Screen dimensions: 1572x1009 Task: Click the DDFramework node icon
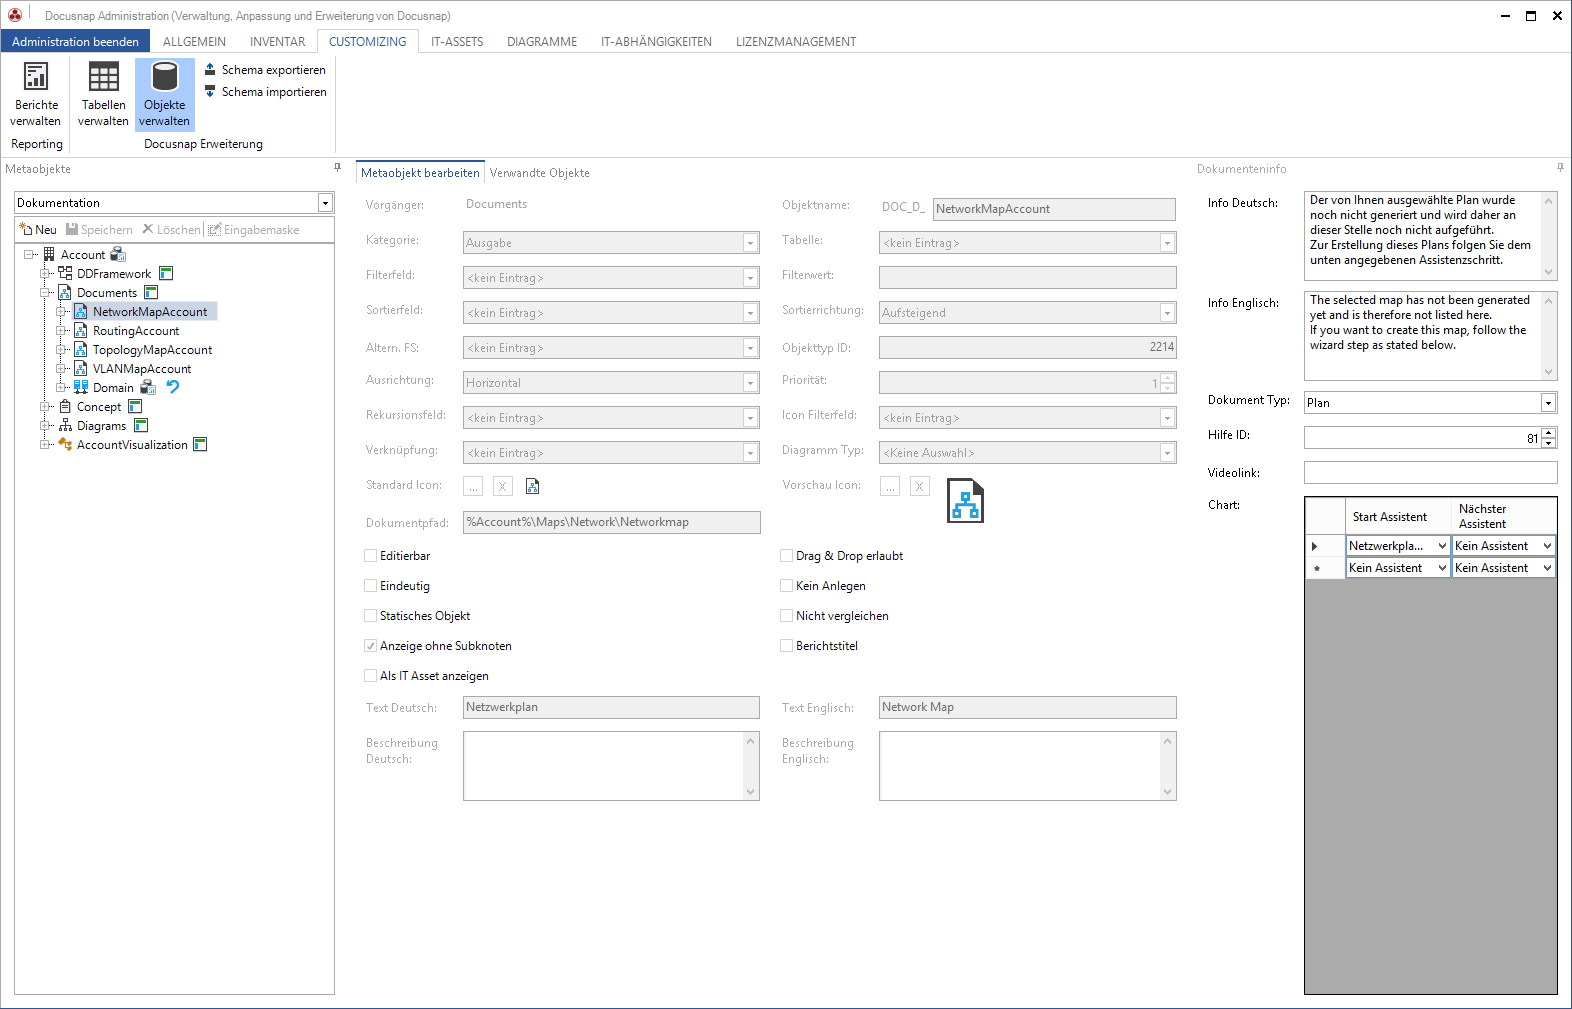[65, 274]
